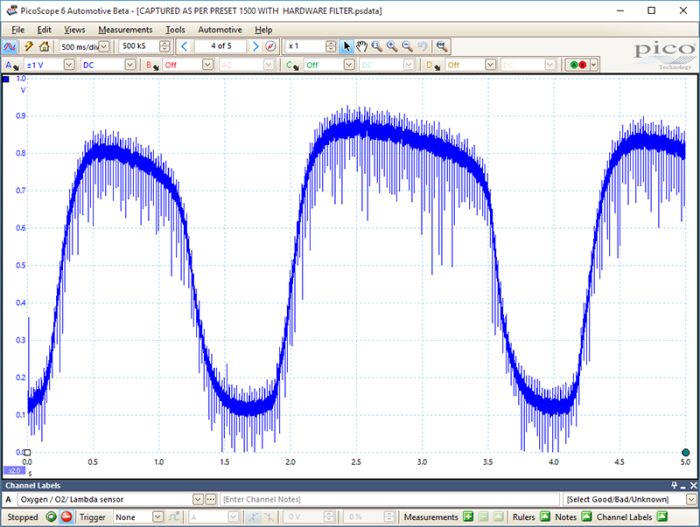Open the Select Good/Bad/Unknown dropdown
700x527 pixels.
[691, 499]
